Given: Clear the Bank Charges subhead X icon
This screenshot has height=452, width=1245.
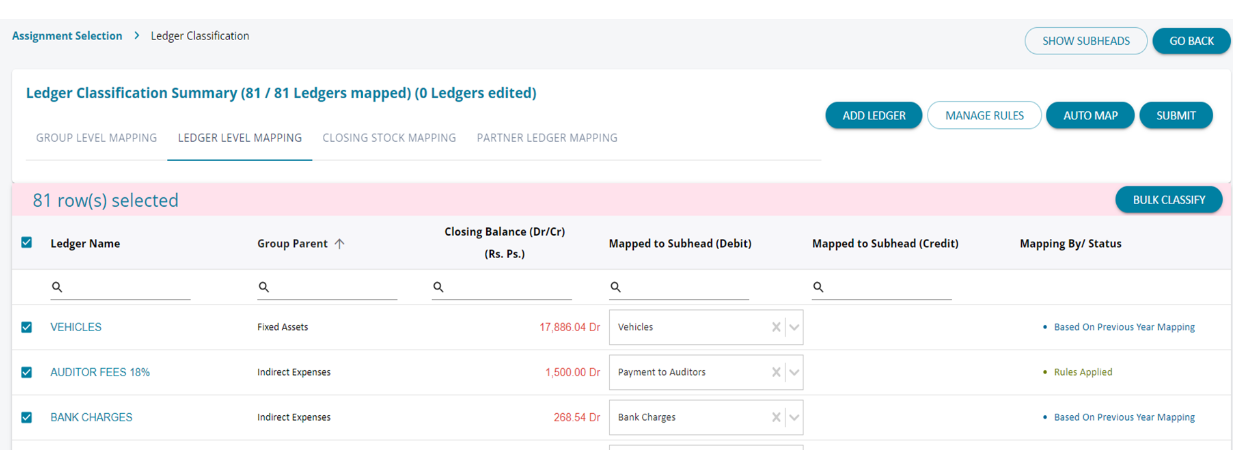Looking at the screenshot, I should [776, 417].
